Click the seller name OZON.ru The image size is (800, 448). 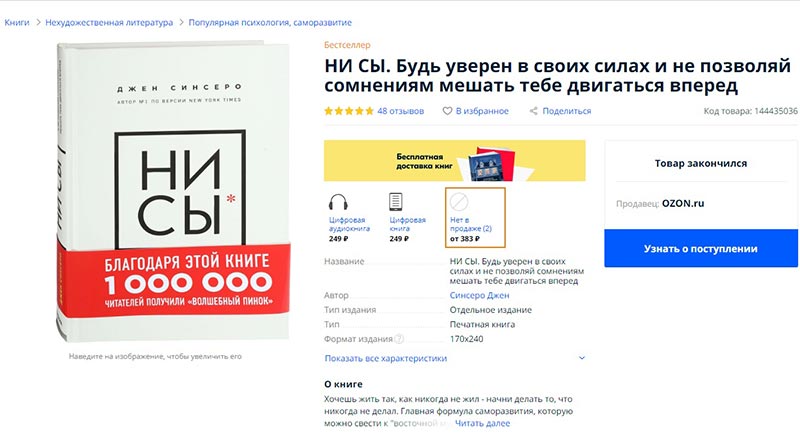(683, 203)
